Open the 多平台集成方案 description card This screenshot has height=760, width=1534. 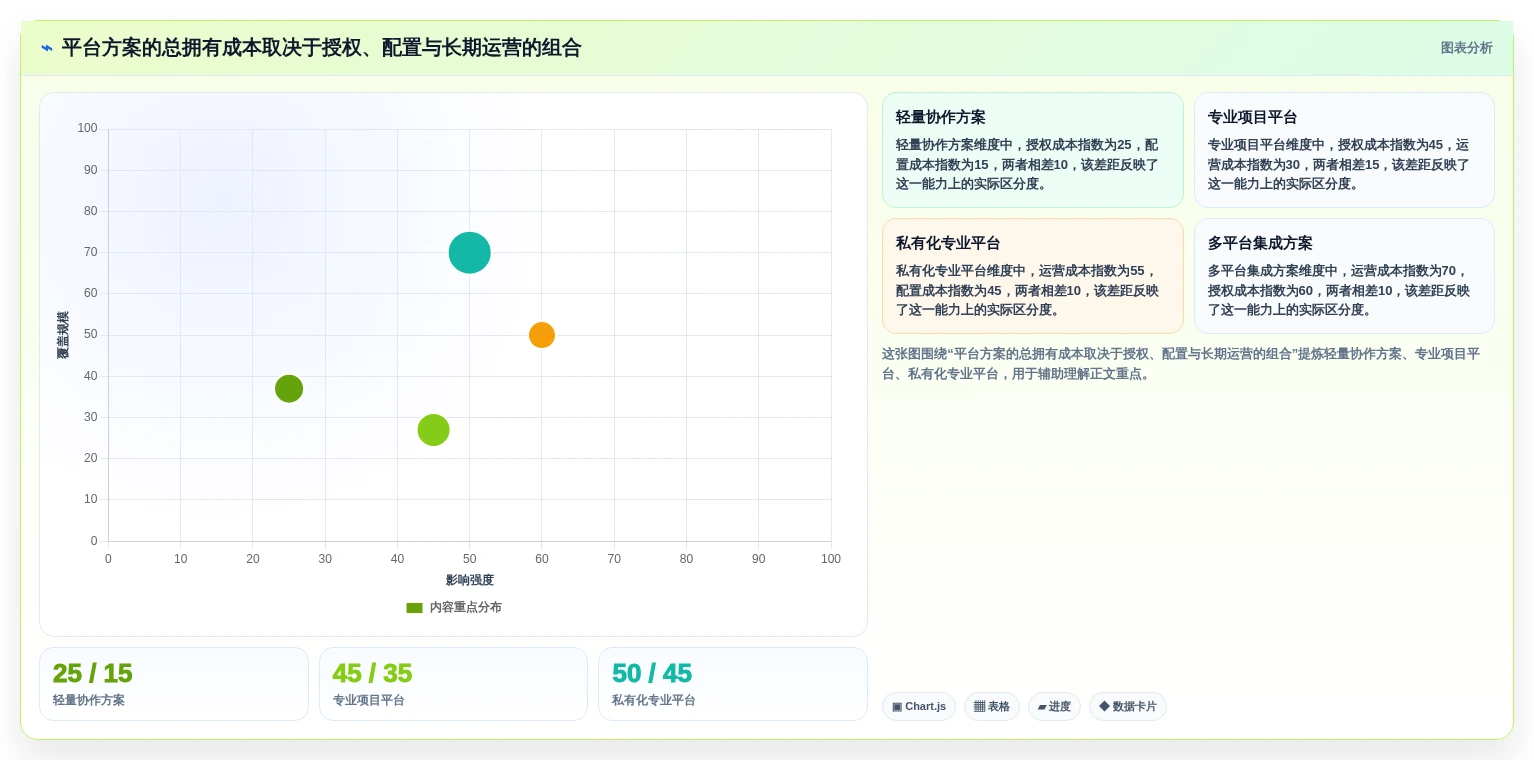pos(1344,276)
